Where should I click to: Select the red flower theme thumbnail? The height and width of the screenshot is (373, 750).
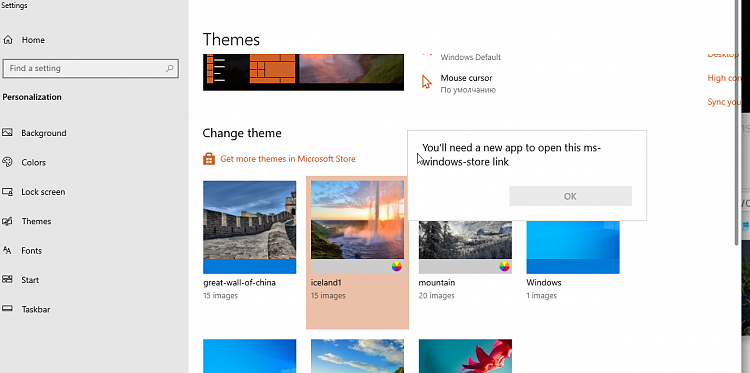pyautogui.click(x=465, y=356)
